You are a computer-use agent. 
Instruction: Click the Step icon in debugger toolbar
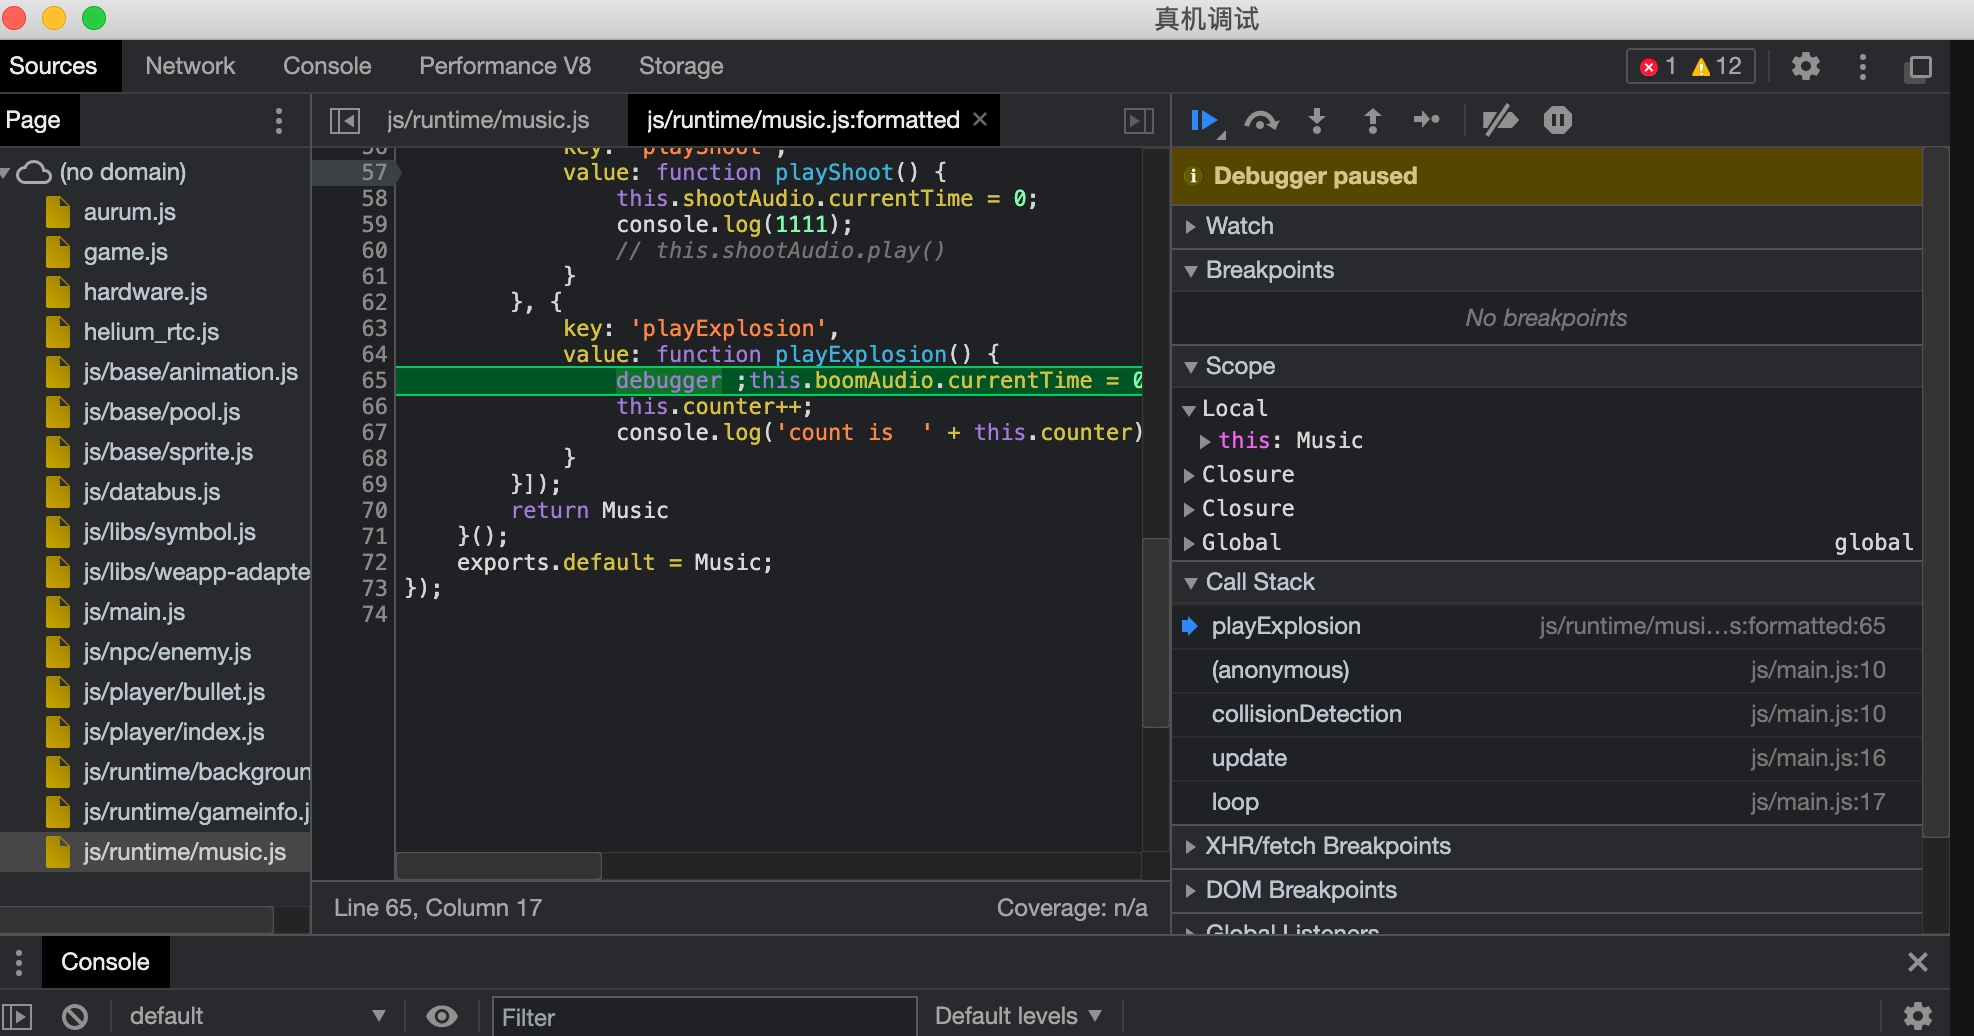[x=1426, y=121]
